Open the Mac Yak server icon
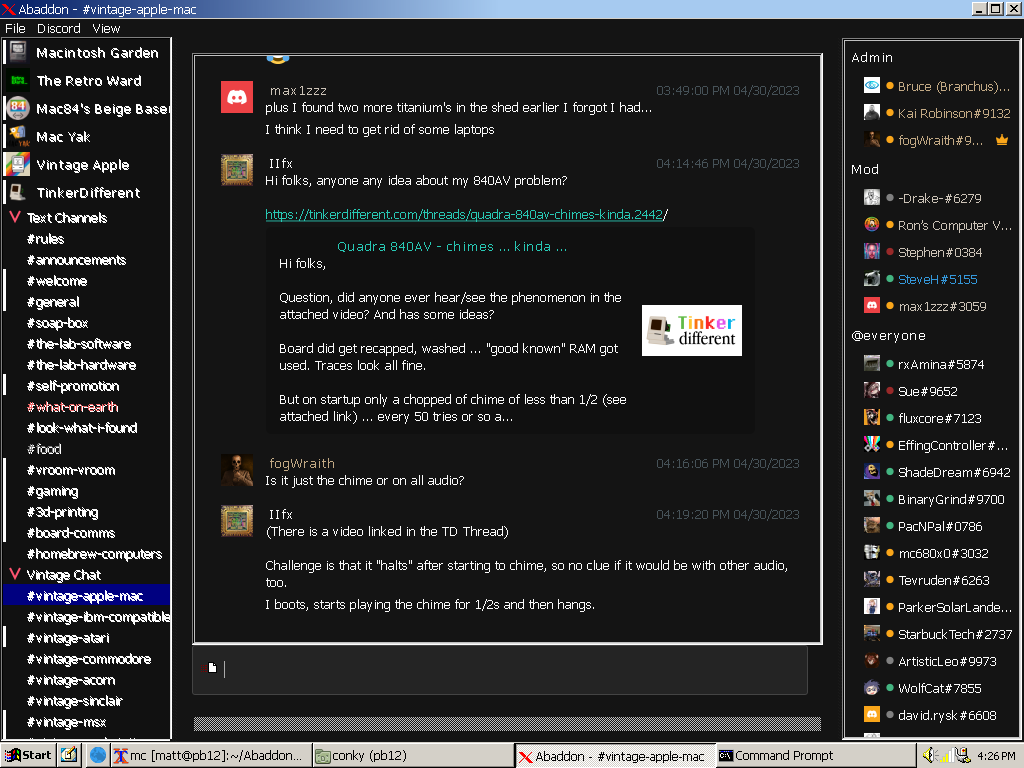1024x768 pixels. (18, 136)
